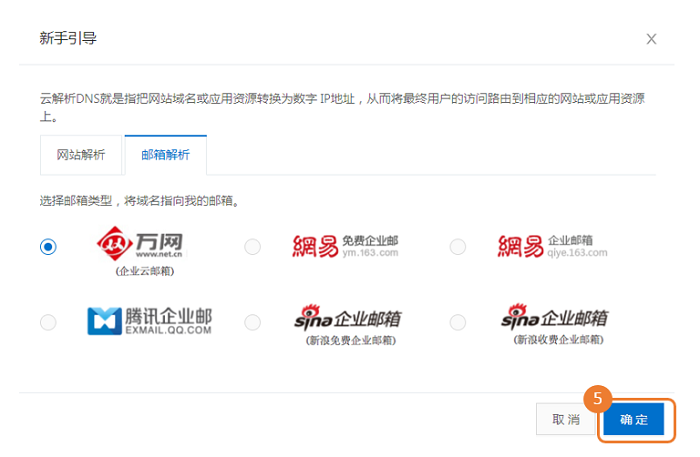Close the 新手引导 dialog with the X

point(651,39)
